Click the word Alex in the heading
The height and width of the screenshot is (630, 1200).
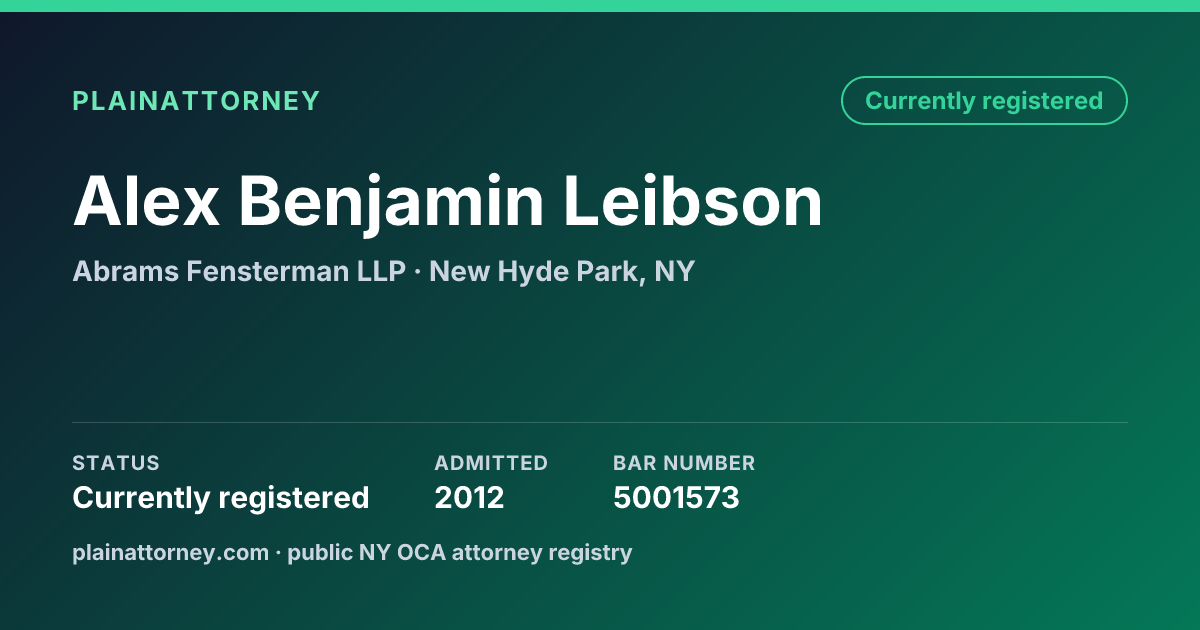click(x=146, y=201)
